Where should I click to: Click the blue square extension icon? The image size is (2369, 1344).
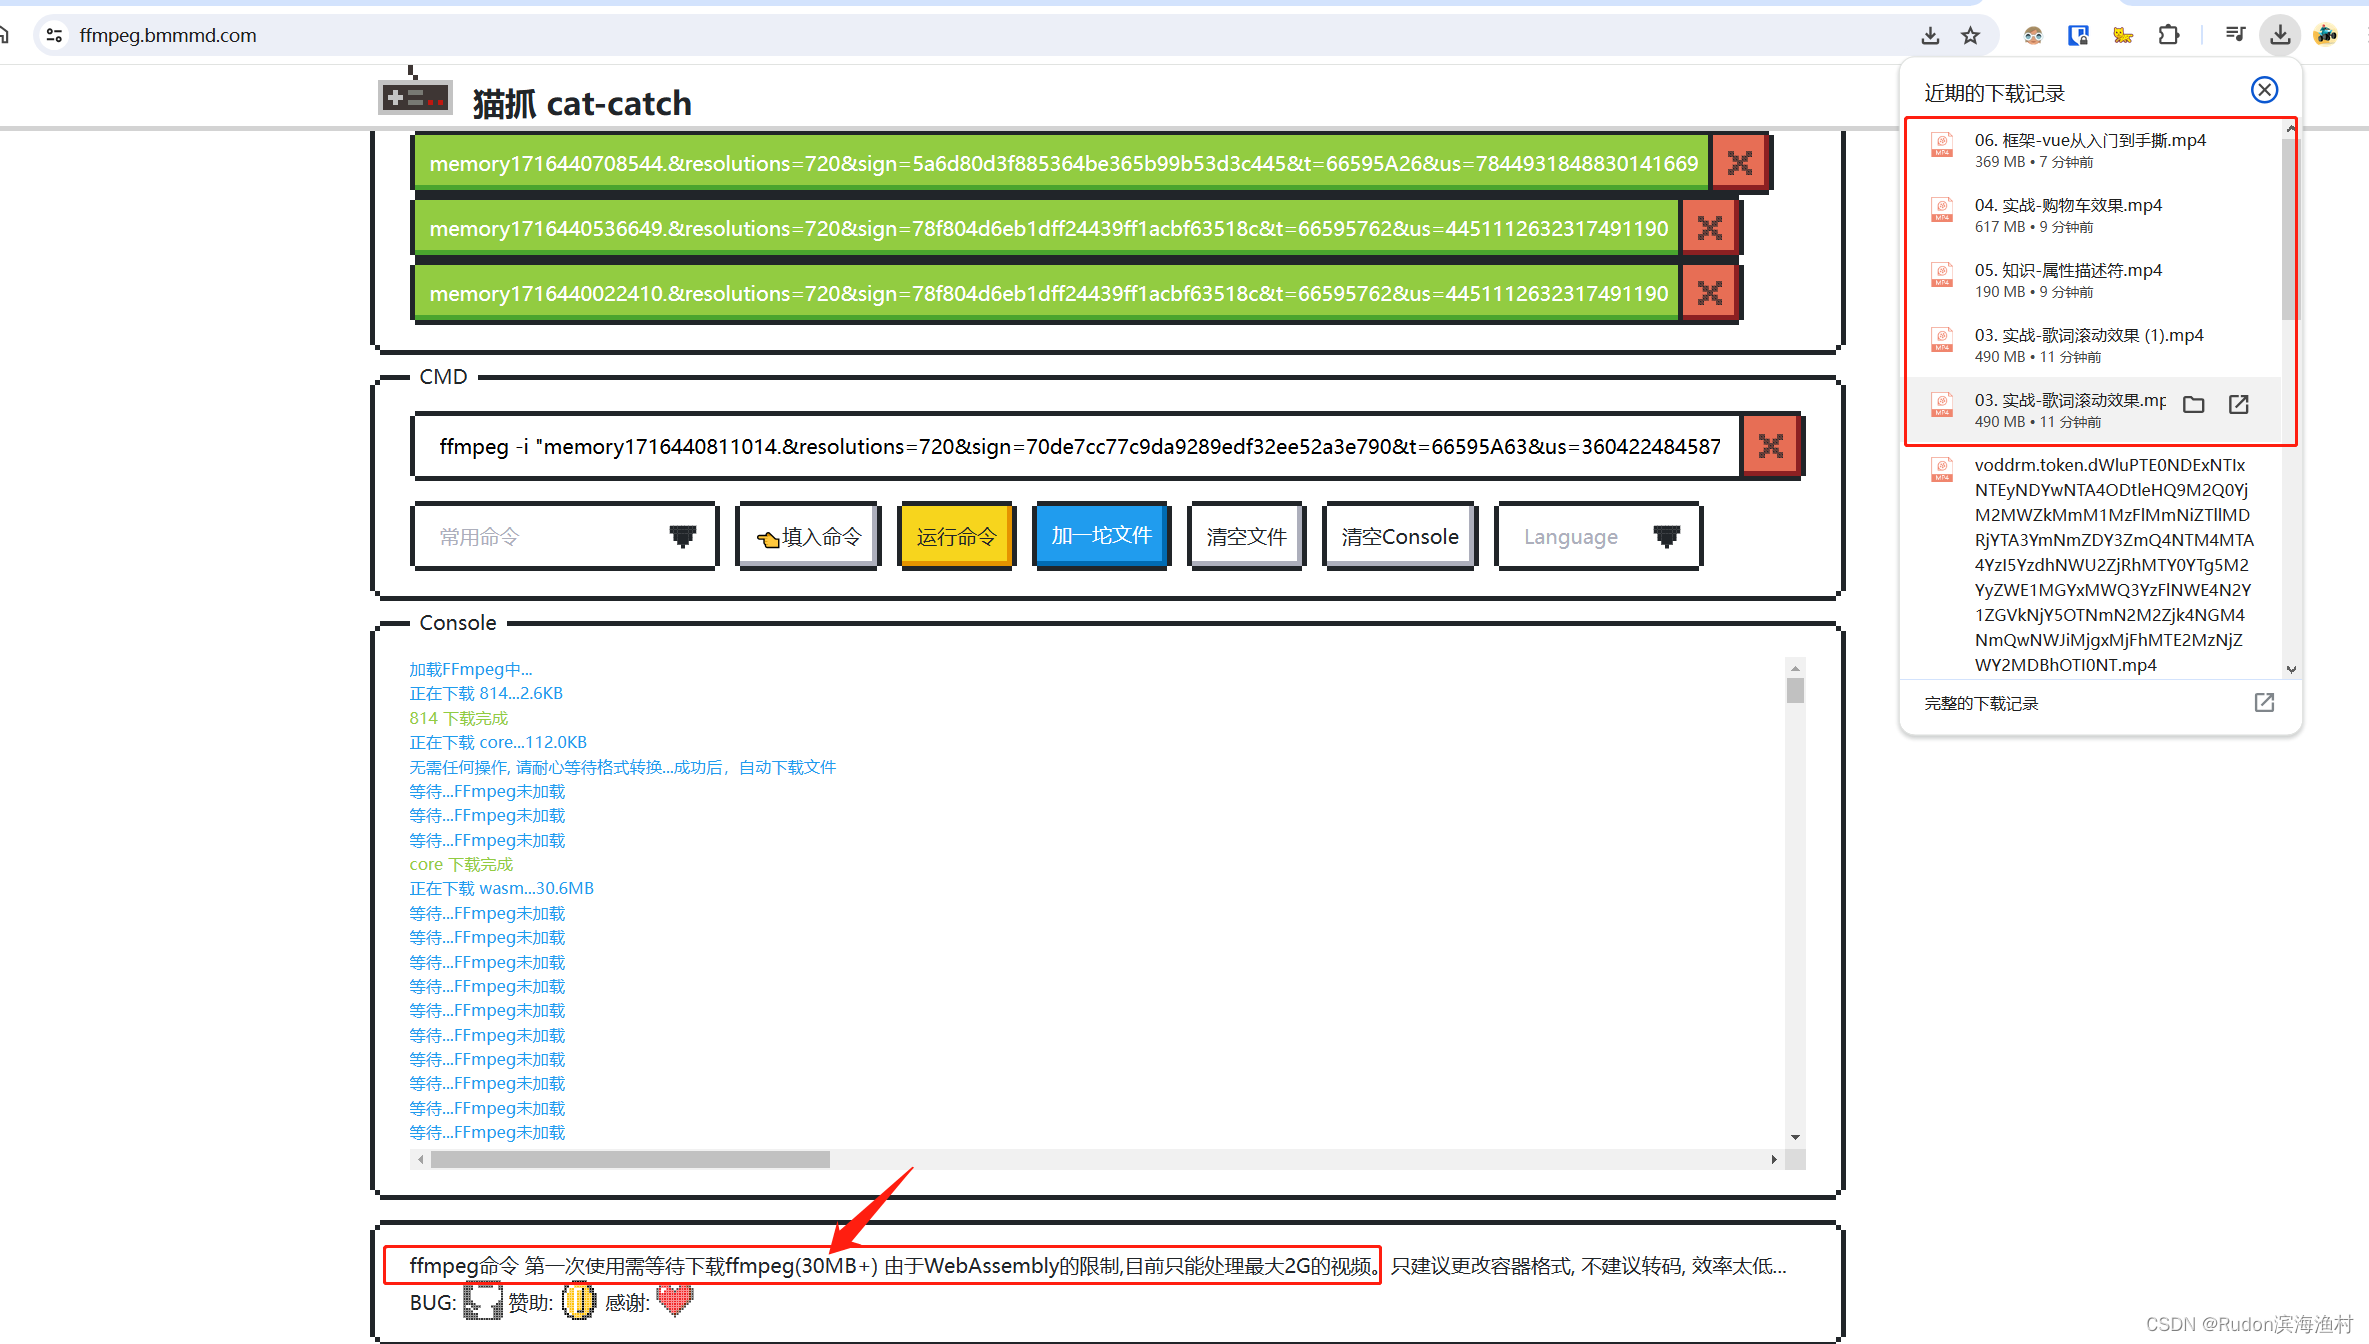click(x=2078, y=36)
